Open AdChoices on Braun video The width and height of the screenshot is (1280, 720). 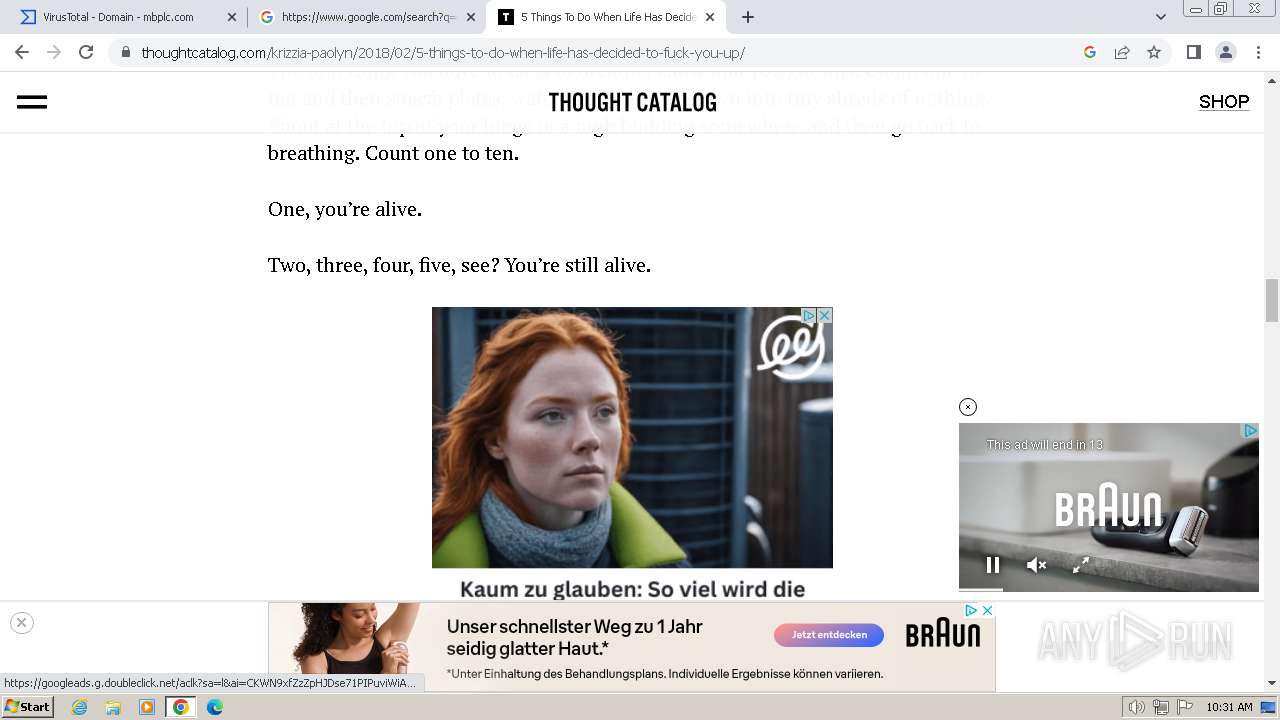(x=1250, y=431)
